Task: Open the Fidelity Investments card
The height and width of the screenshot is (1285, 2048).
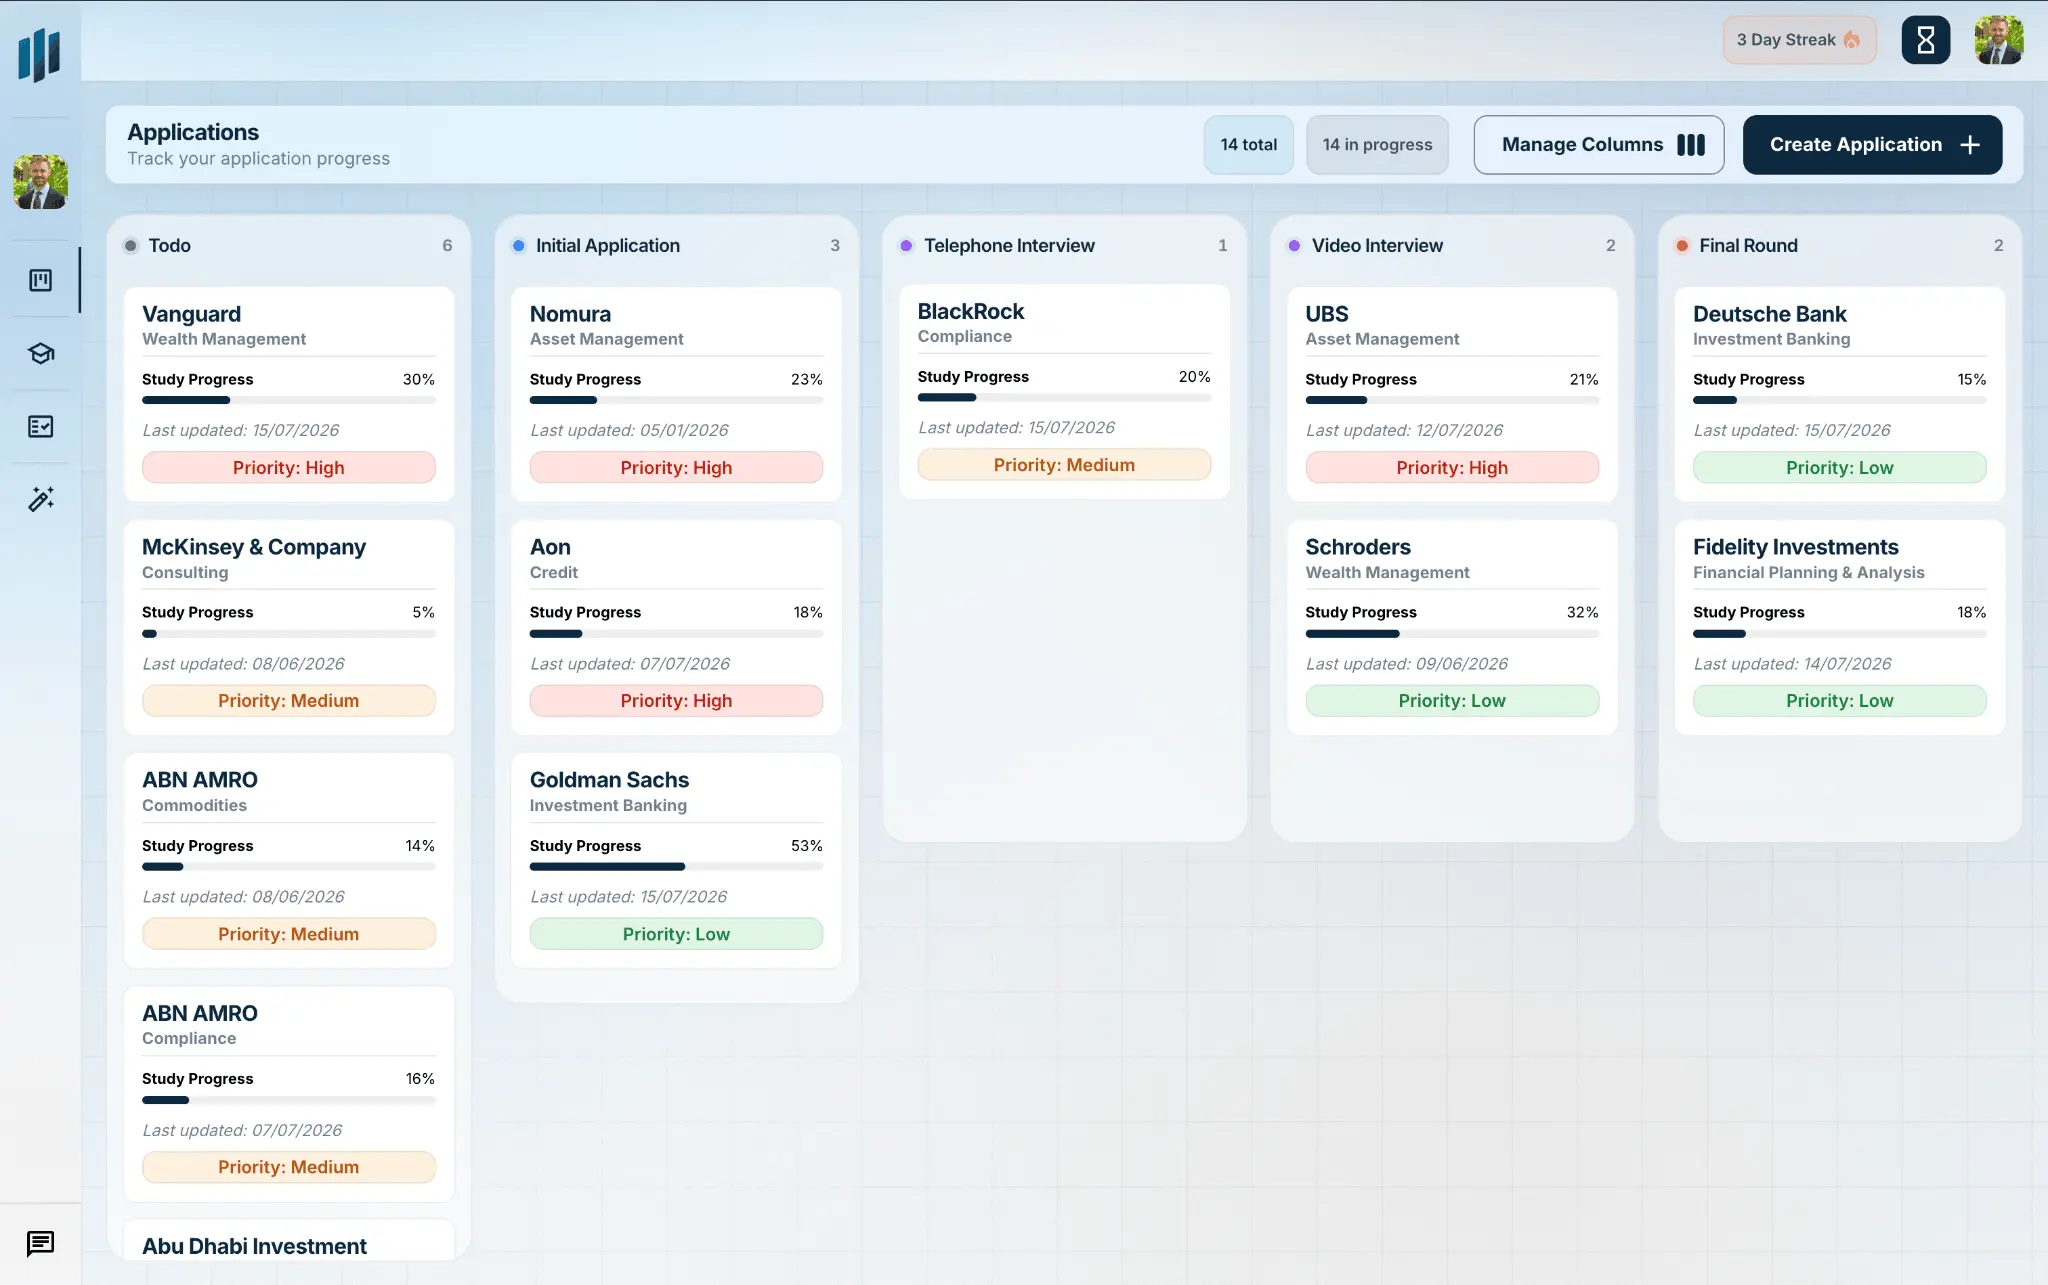Action: pos(1840,627)
